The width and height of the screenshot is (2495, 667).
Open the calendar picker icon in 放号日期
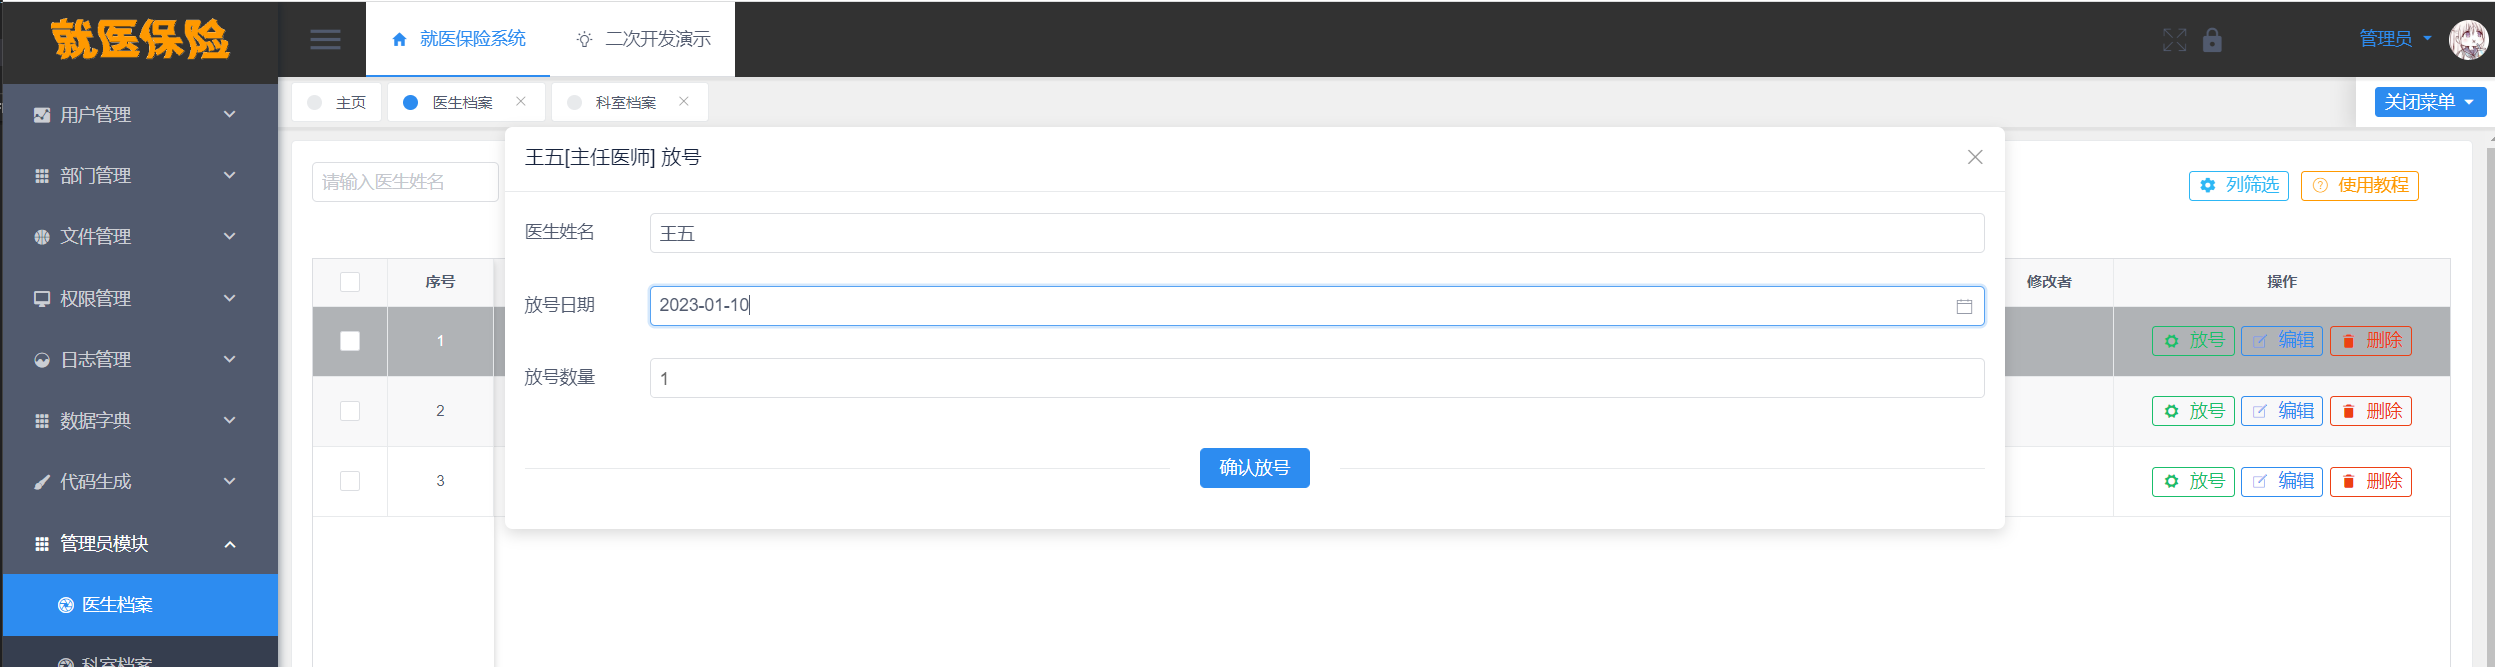(1964, 306)
